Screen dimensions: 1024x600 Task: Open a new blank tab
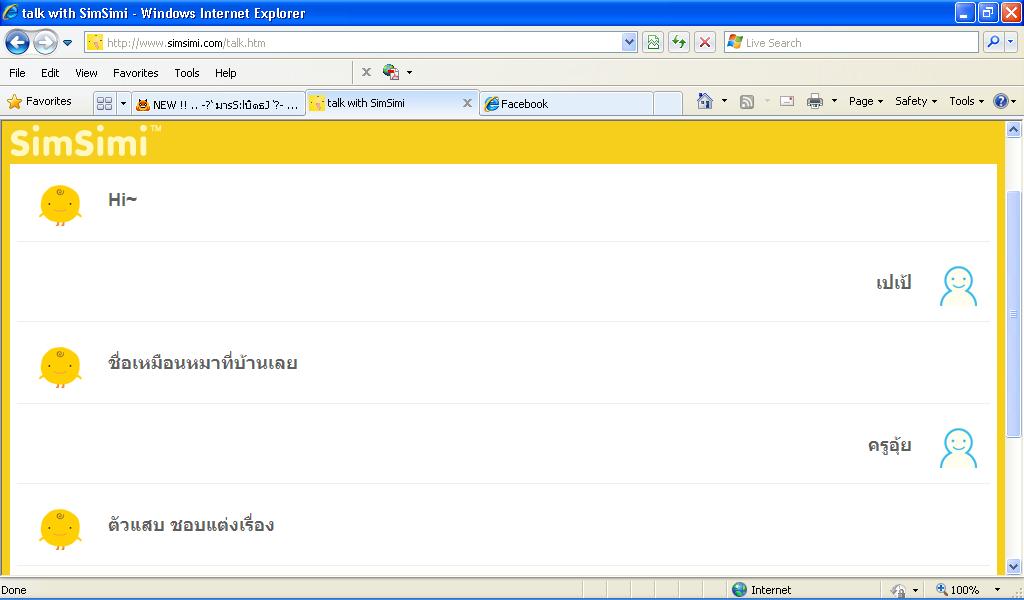[667, 104]
